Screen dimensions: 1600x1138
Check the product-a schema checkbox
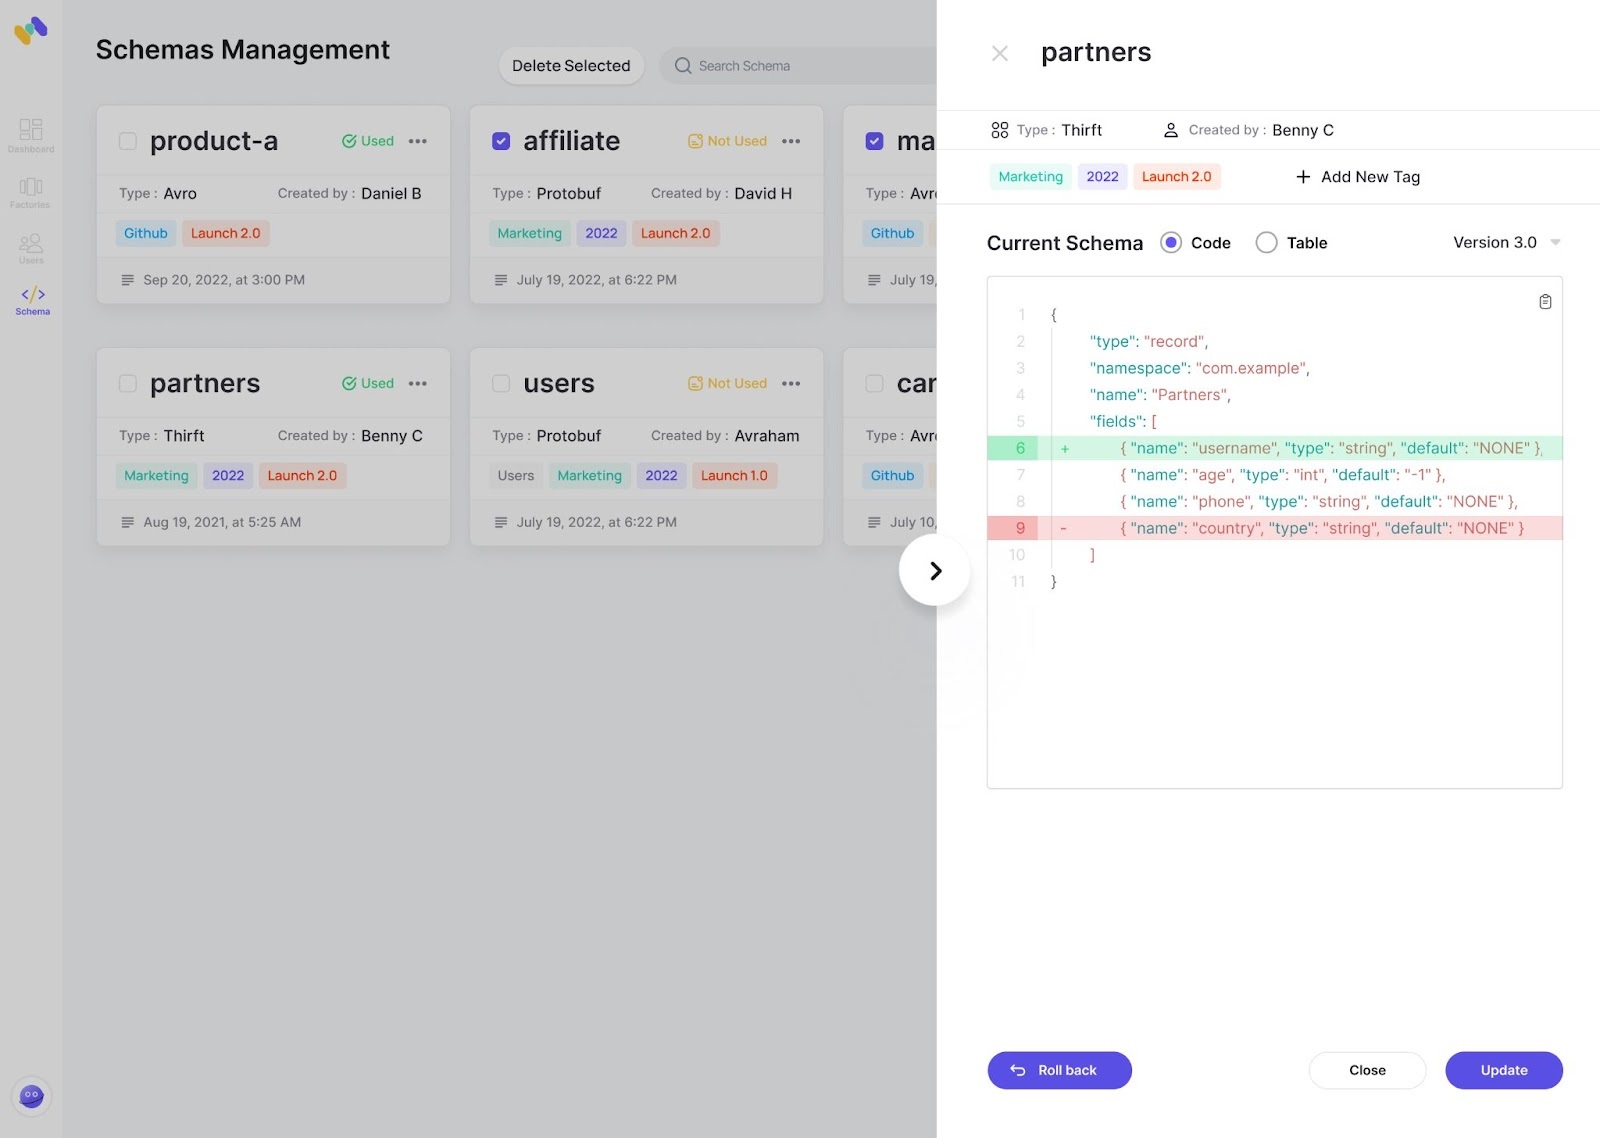coord(128,141)
